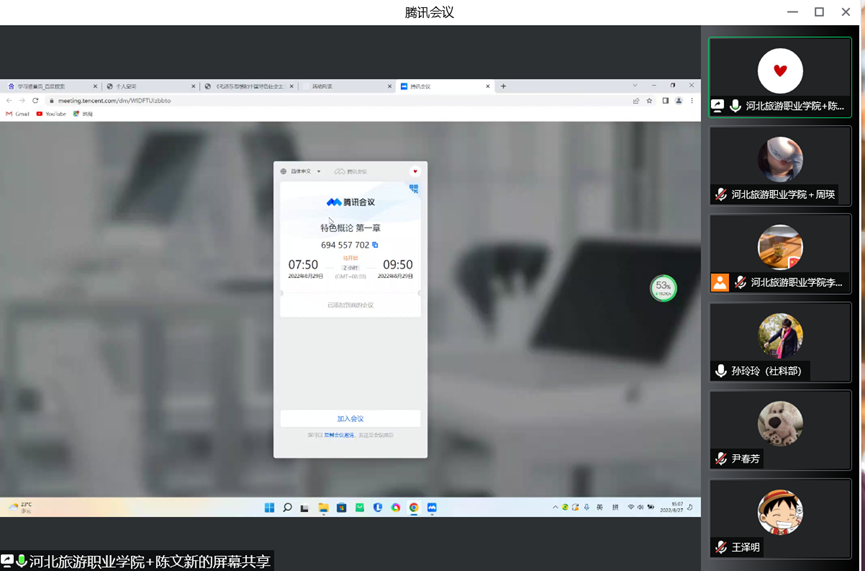Open Microsoft Store from the taskbar
This screenshot has width=865, height=571.
(x=341, y=508)
